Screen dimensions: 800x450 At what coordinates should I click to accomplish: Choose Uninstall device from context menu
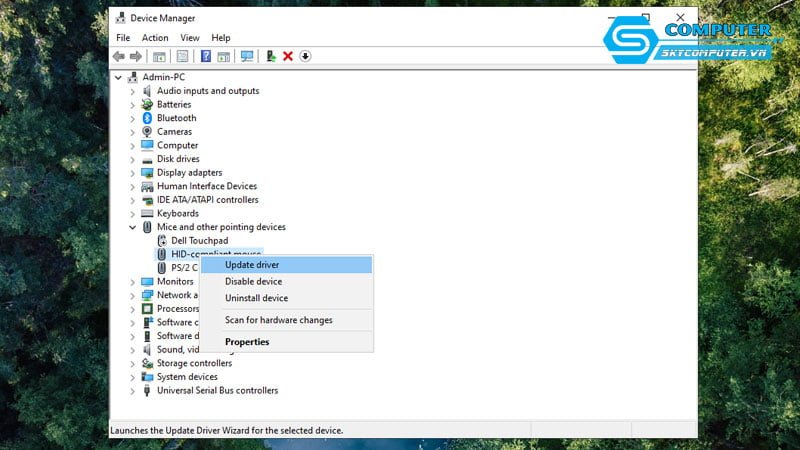pyautogui.click(x=286, y=298)
